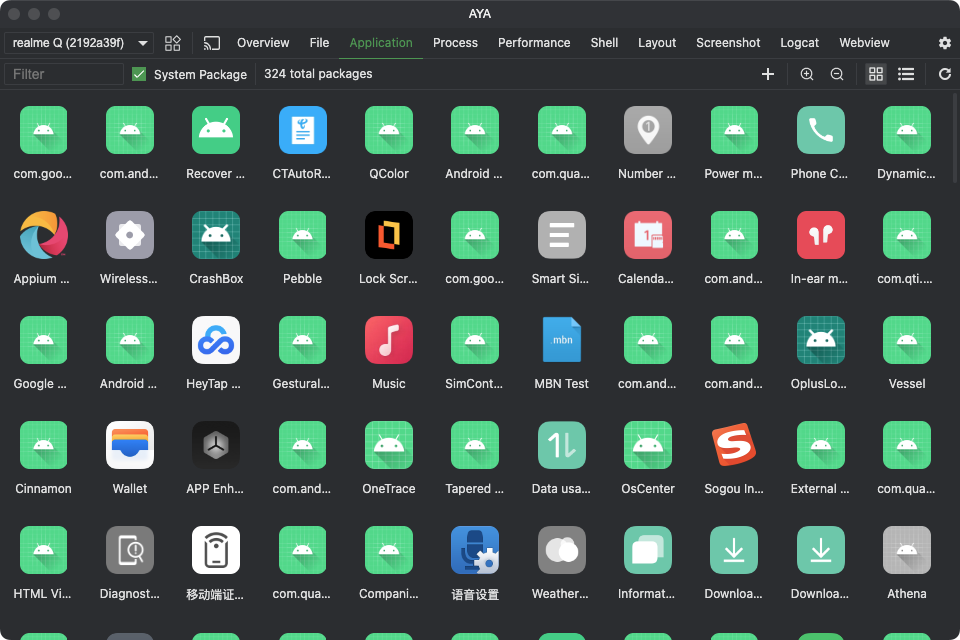The image size is (960, 640).
Task: Open the Smart Si... app icon
Action: [x=561, y=235]
